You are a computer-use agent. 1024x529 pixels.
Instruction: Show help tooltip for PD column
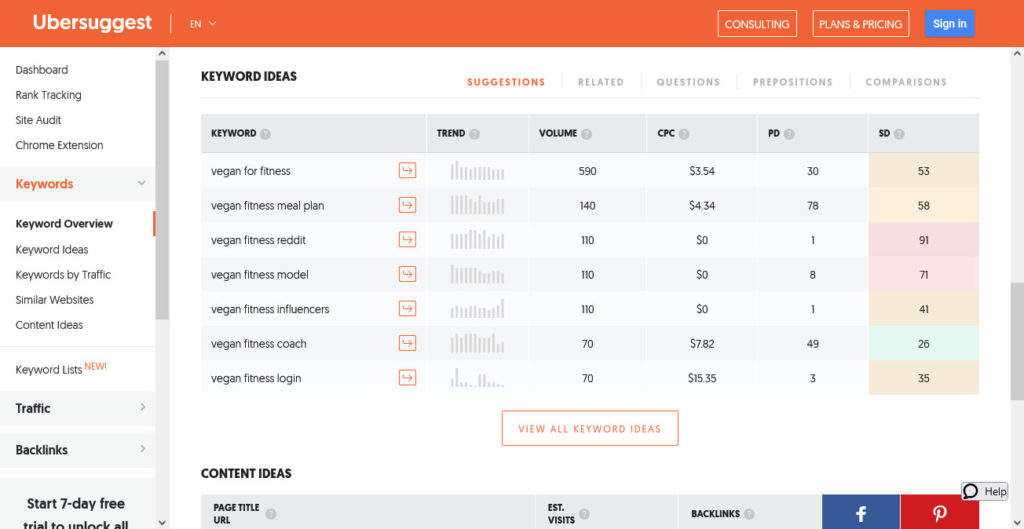[x=790, y=134]
